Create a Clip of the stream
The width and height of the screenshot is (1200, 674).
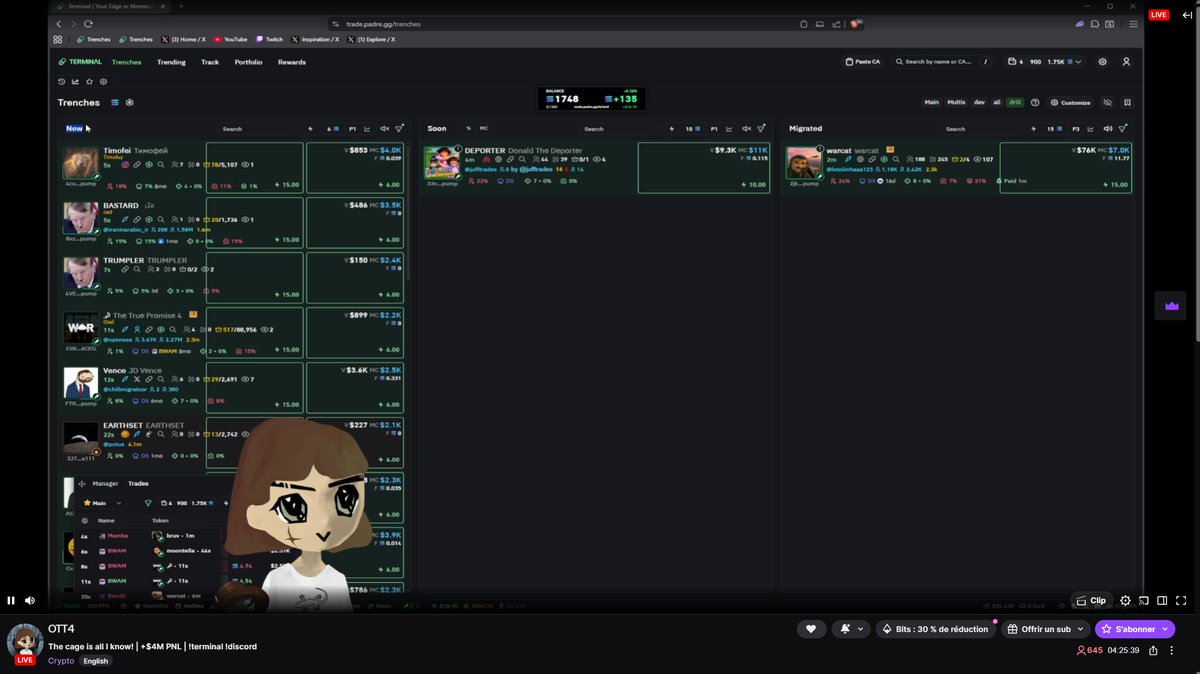(1091, 600)
